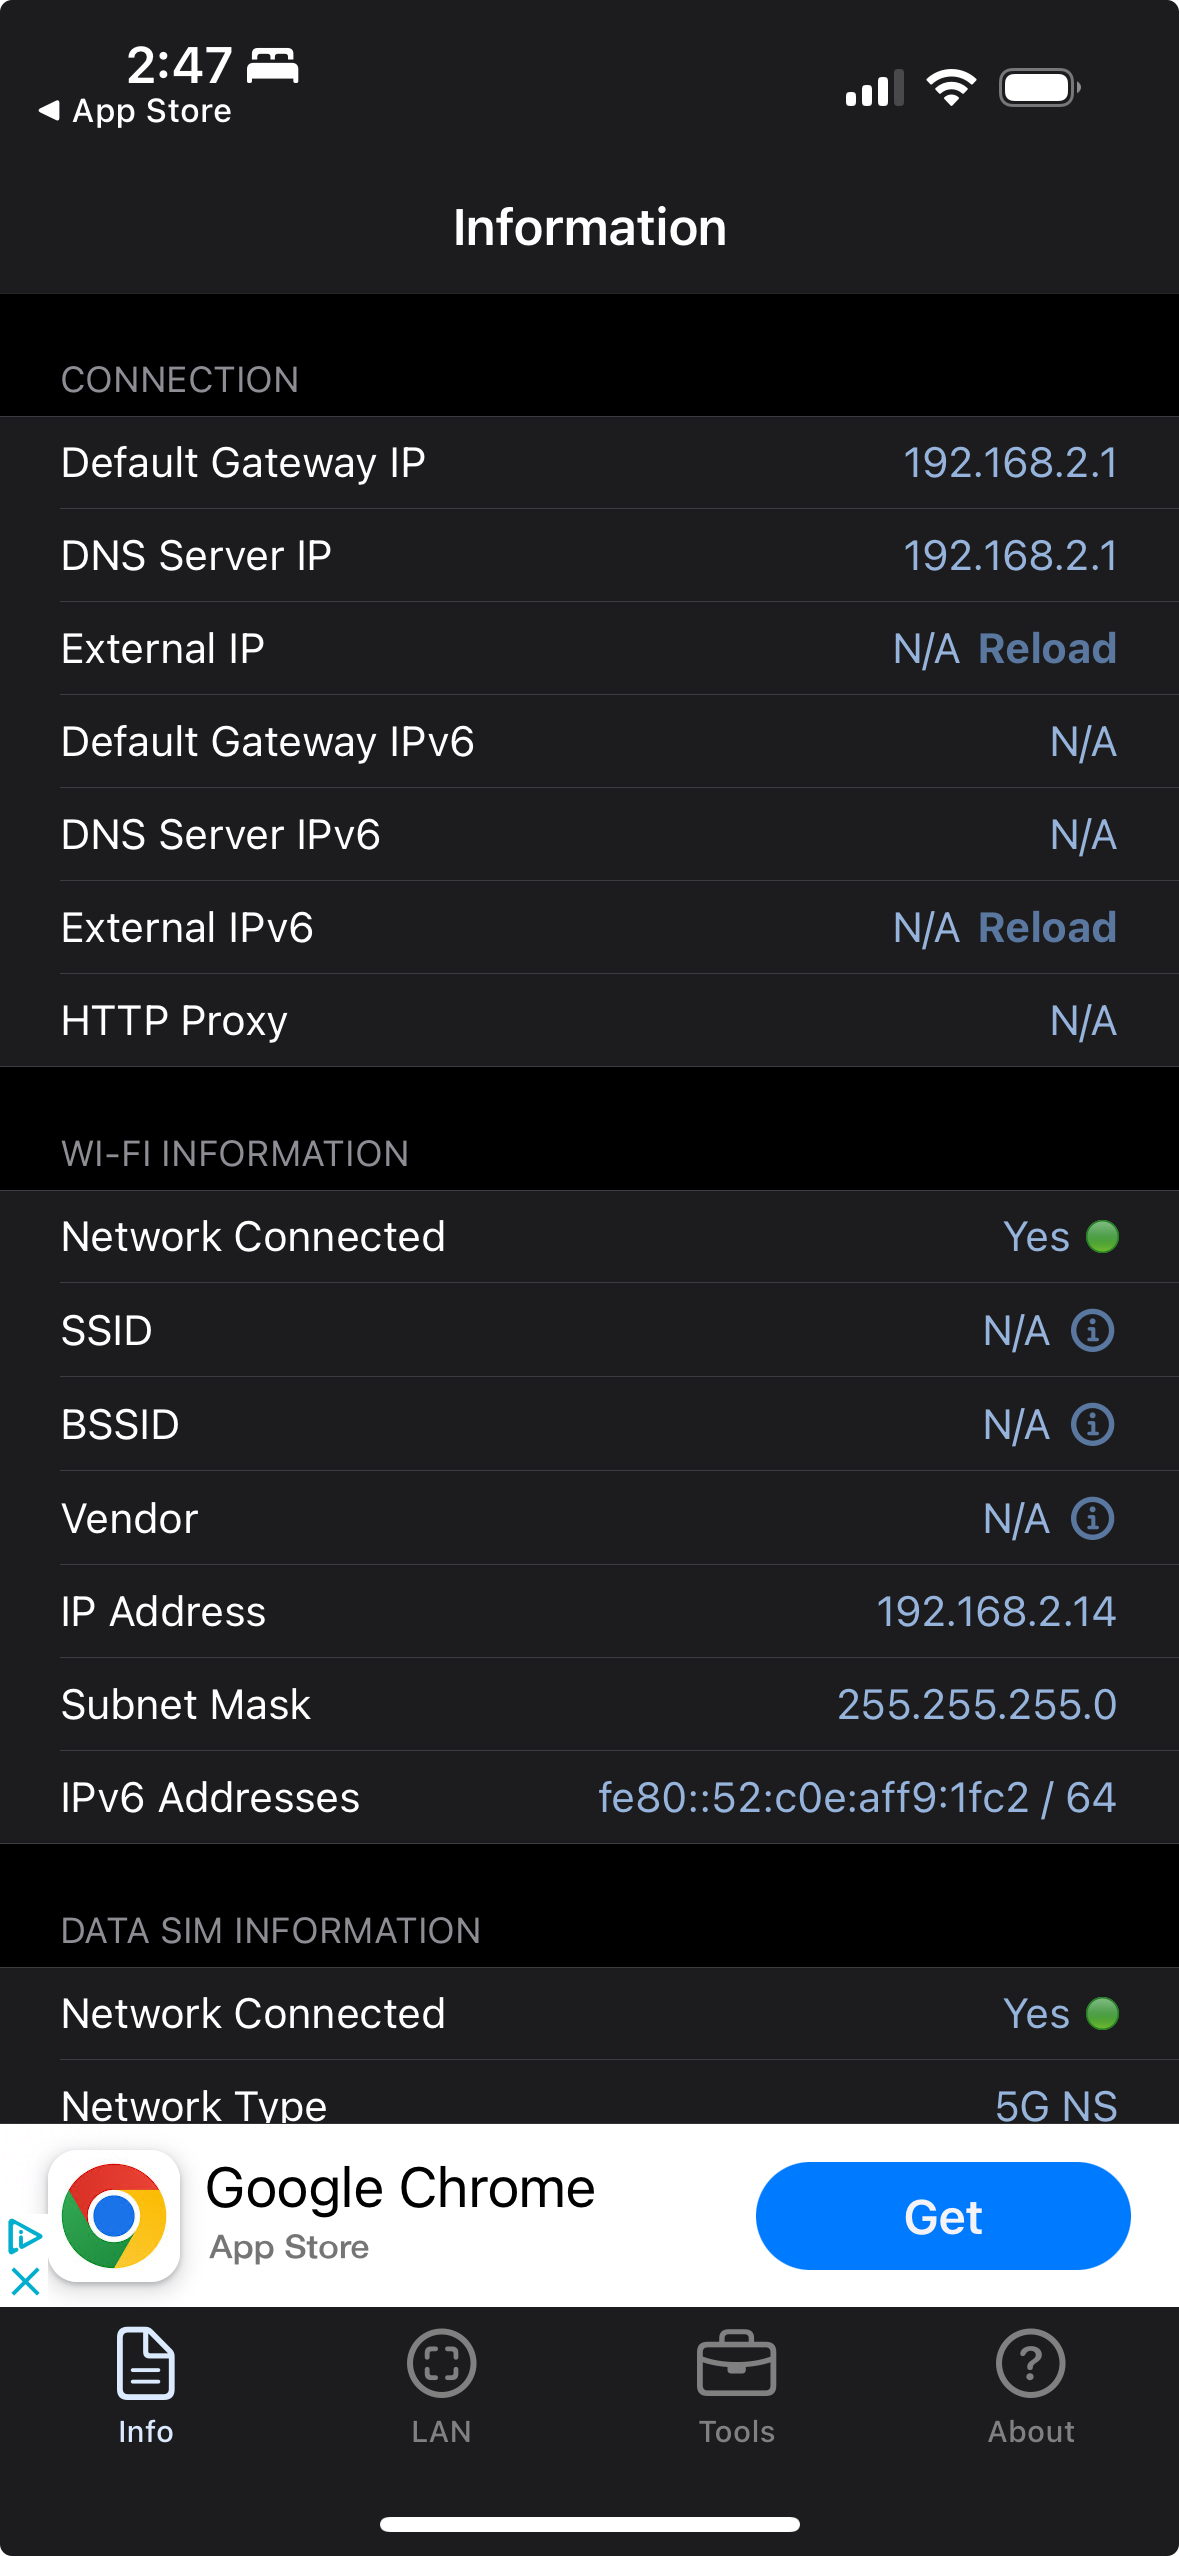1179x2556 pixels.
Task: Expand the Wi-Fi Information section
Action: [235, 1152]
